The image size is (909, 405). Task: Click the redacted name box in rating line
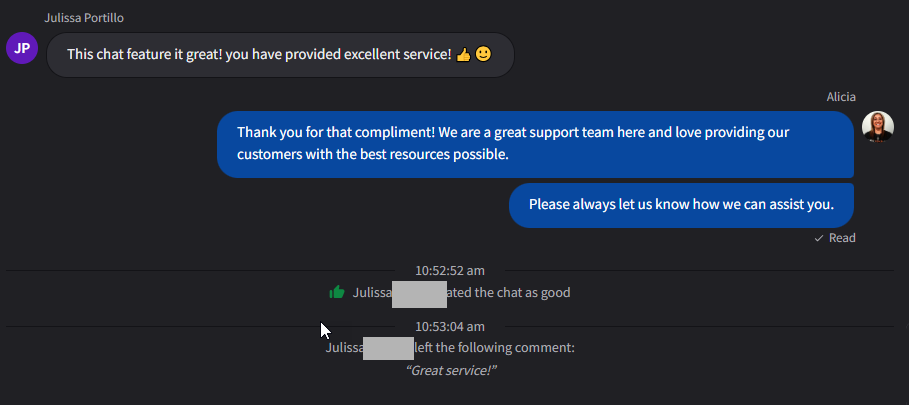pyautogui.click(x=419, y=294)
